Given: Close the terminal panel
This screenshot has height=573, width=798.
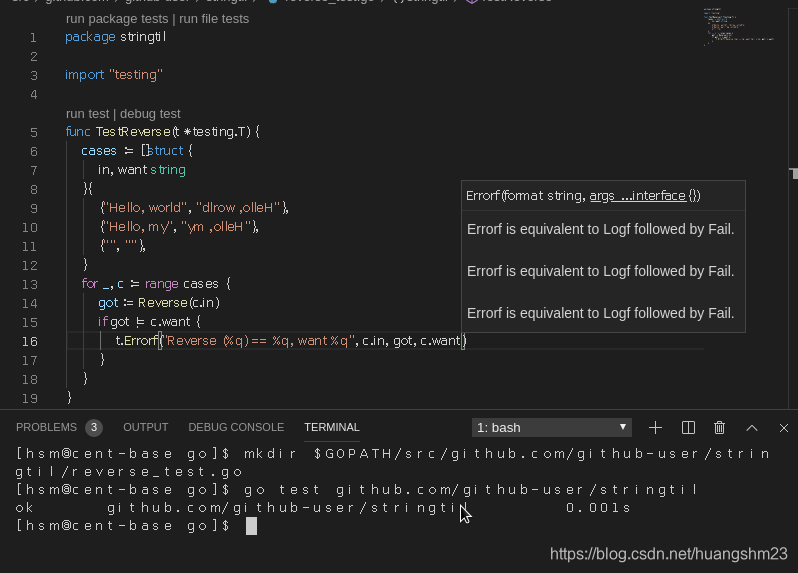Looking at the screenshot, I should (x=784, y=428).
